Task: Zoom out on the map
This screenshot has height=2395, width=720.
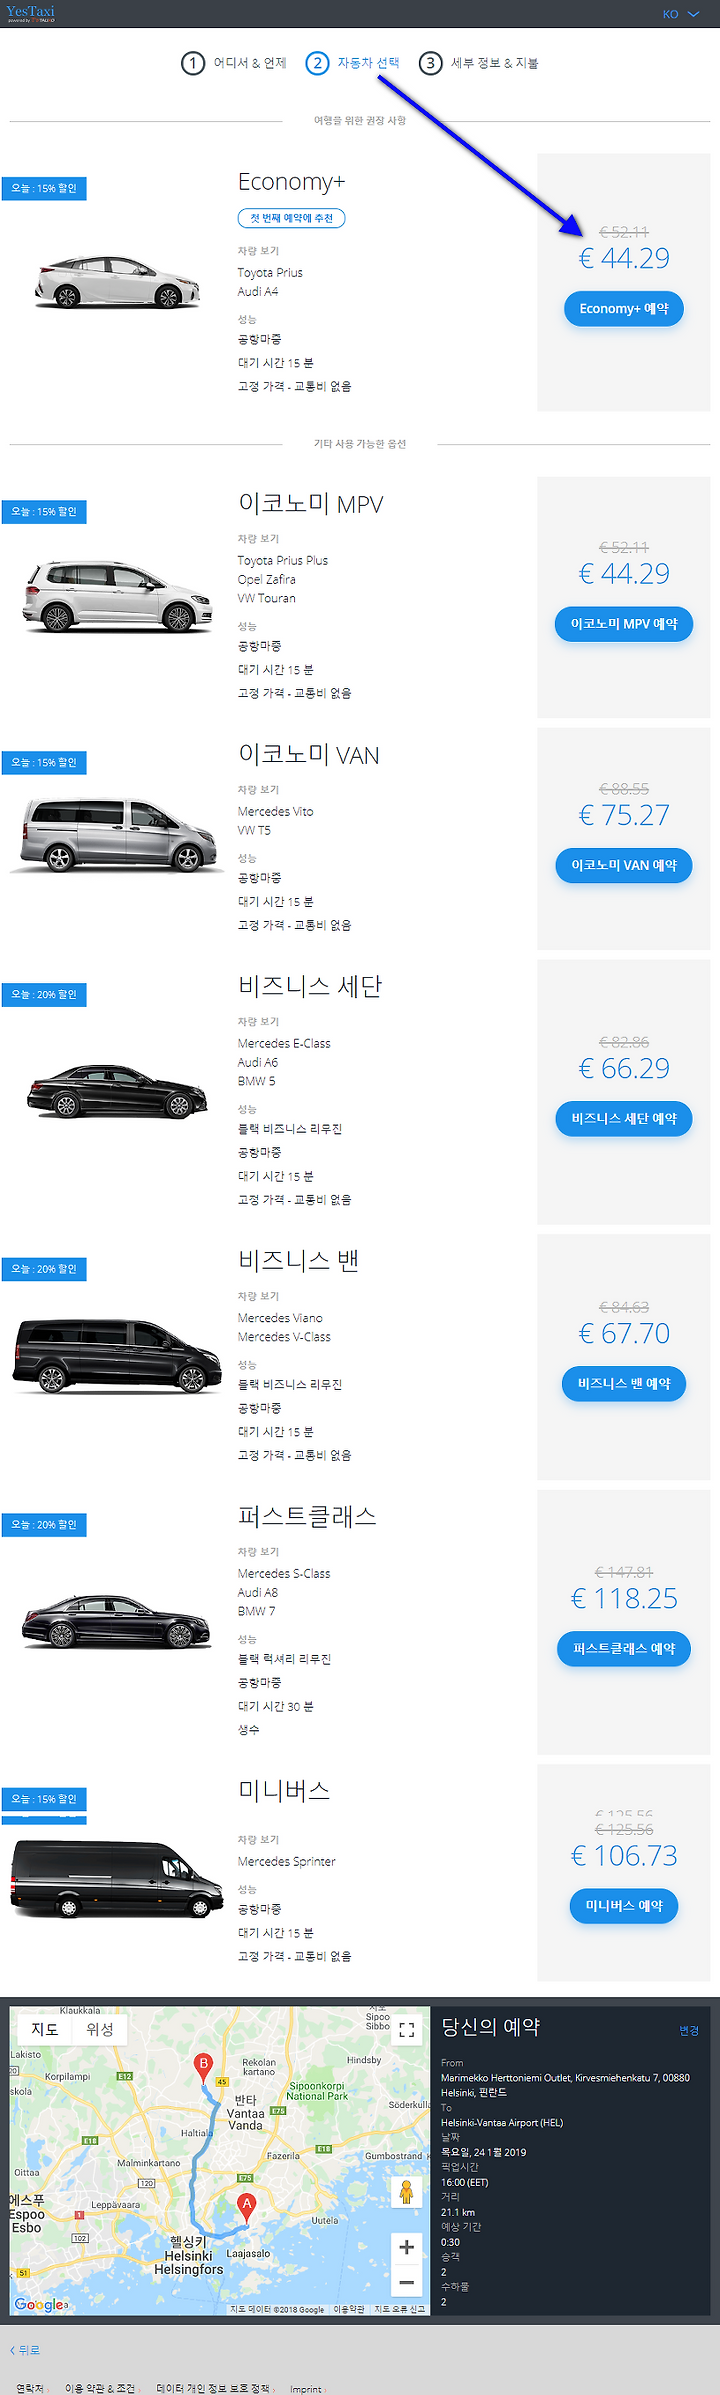Action: coord(406,2282)
